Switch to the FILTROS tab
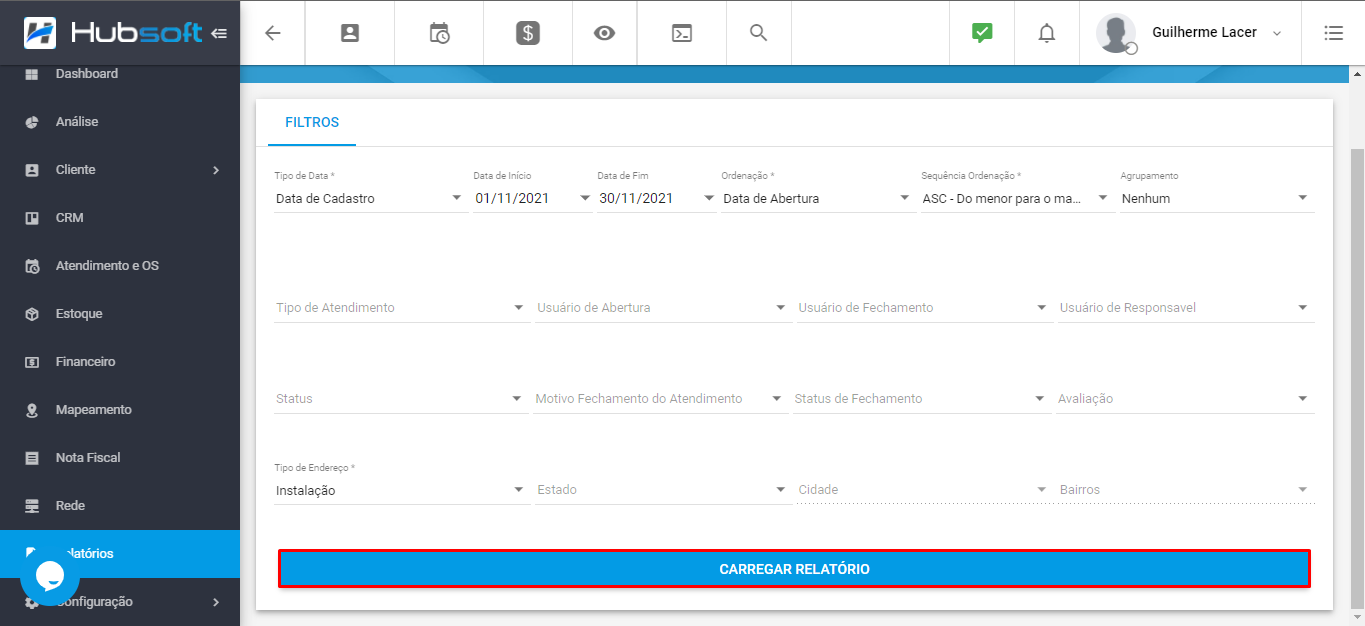 (x=311, y=121)
